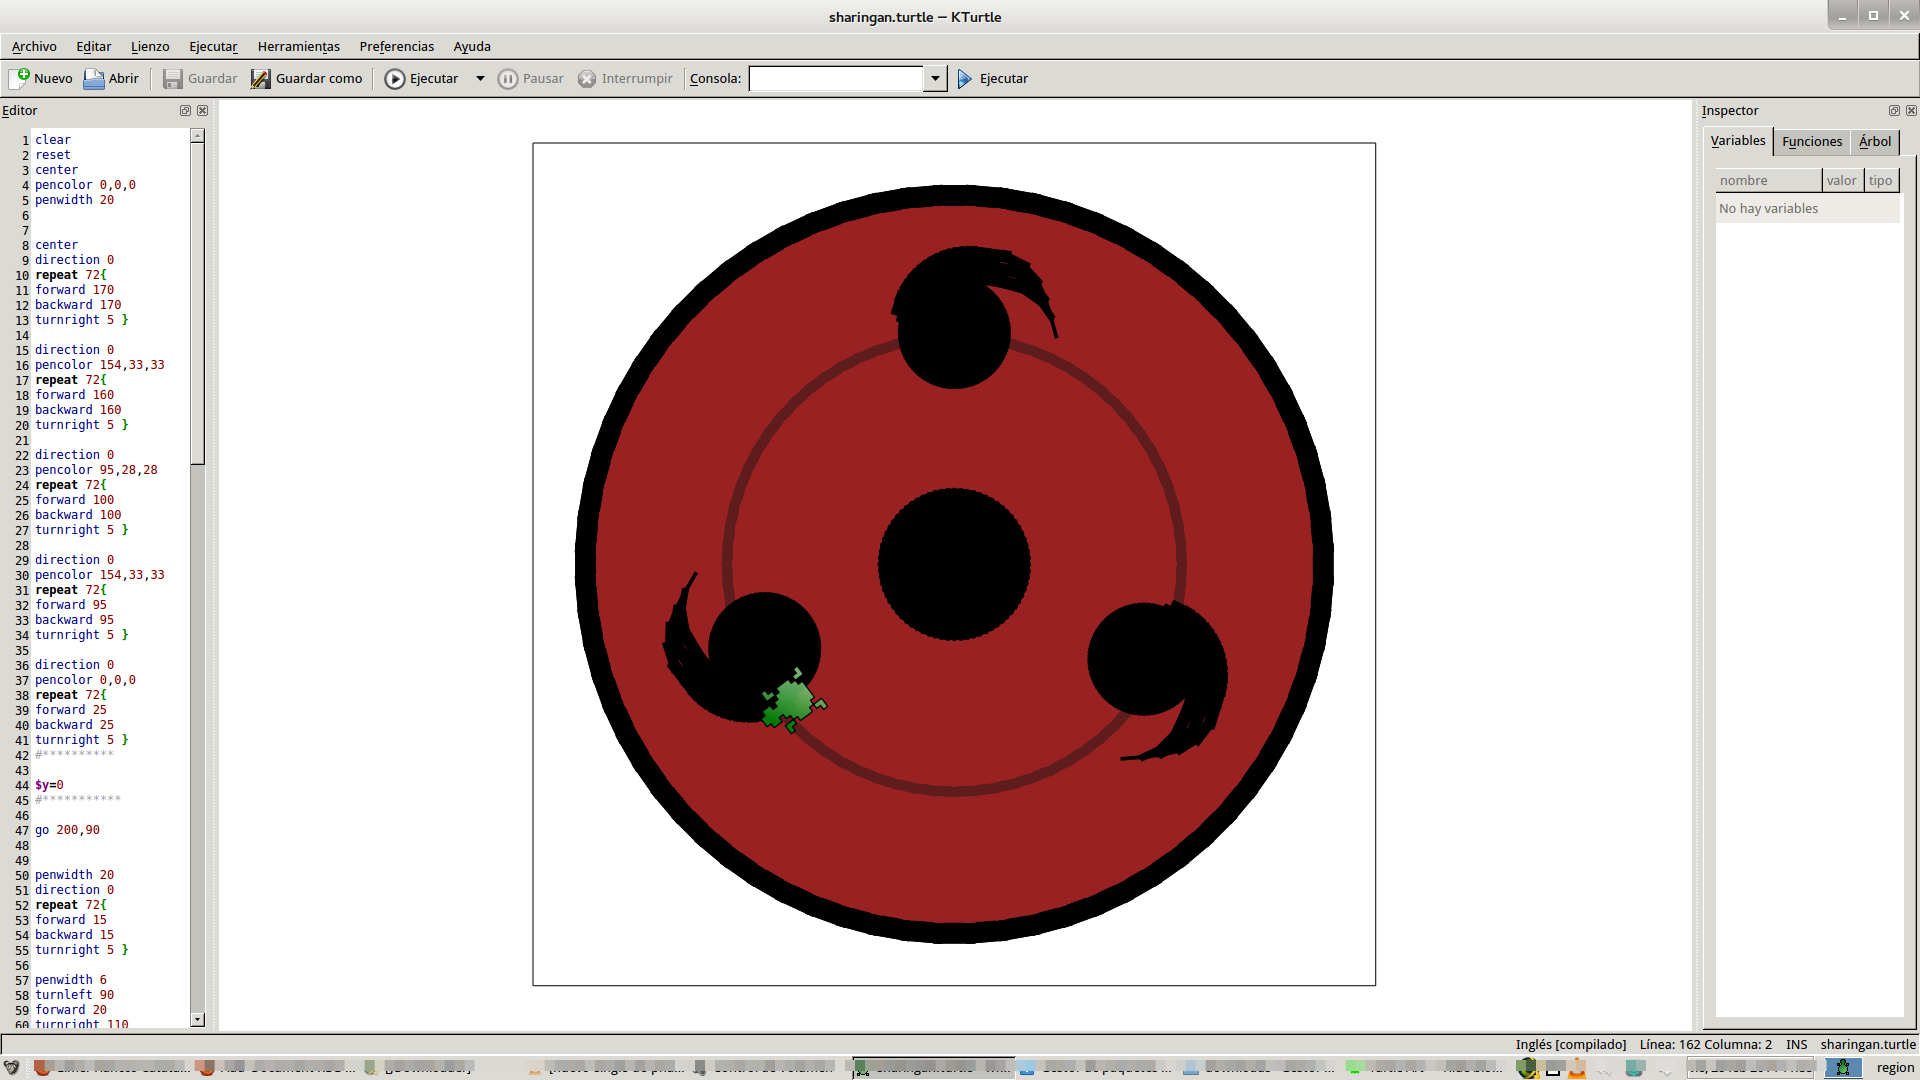Close the Inspector panel
Image resolution: width=1920 pixels, height=1080 pixels.
pos(1911,110)
